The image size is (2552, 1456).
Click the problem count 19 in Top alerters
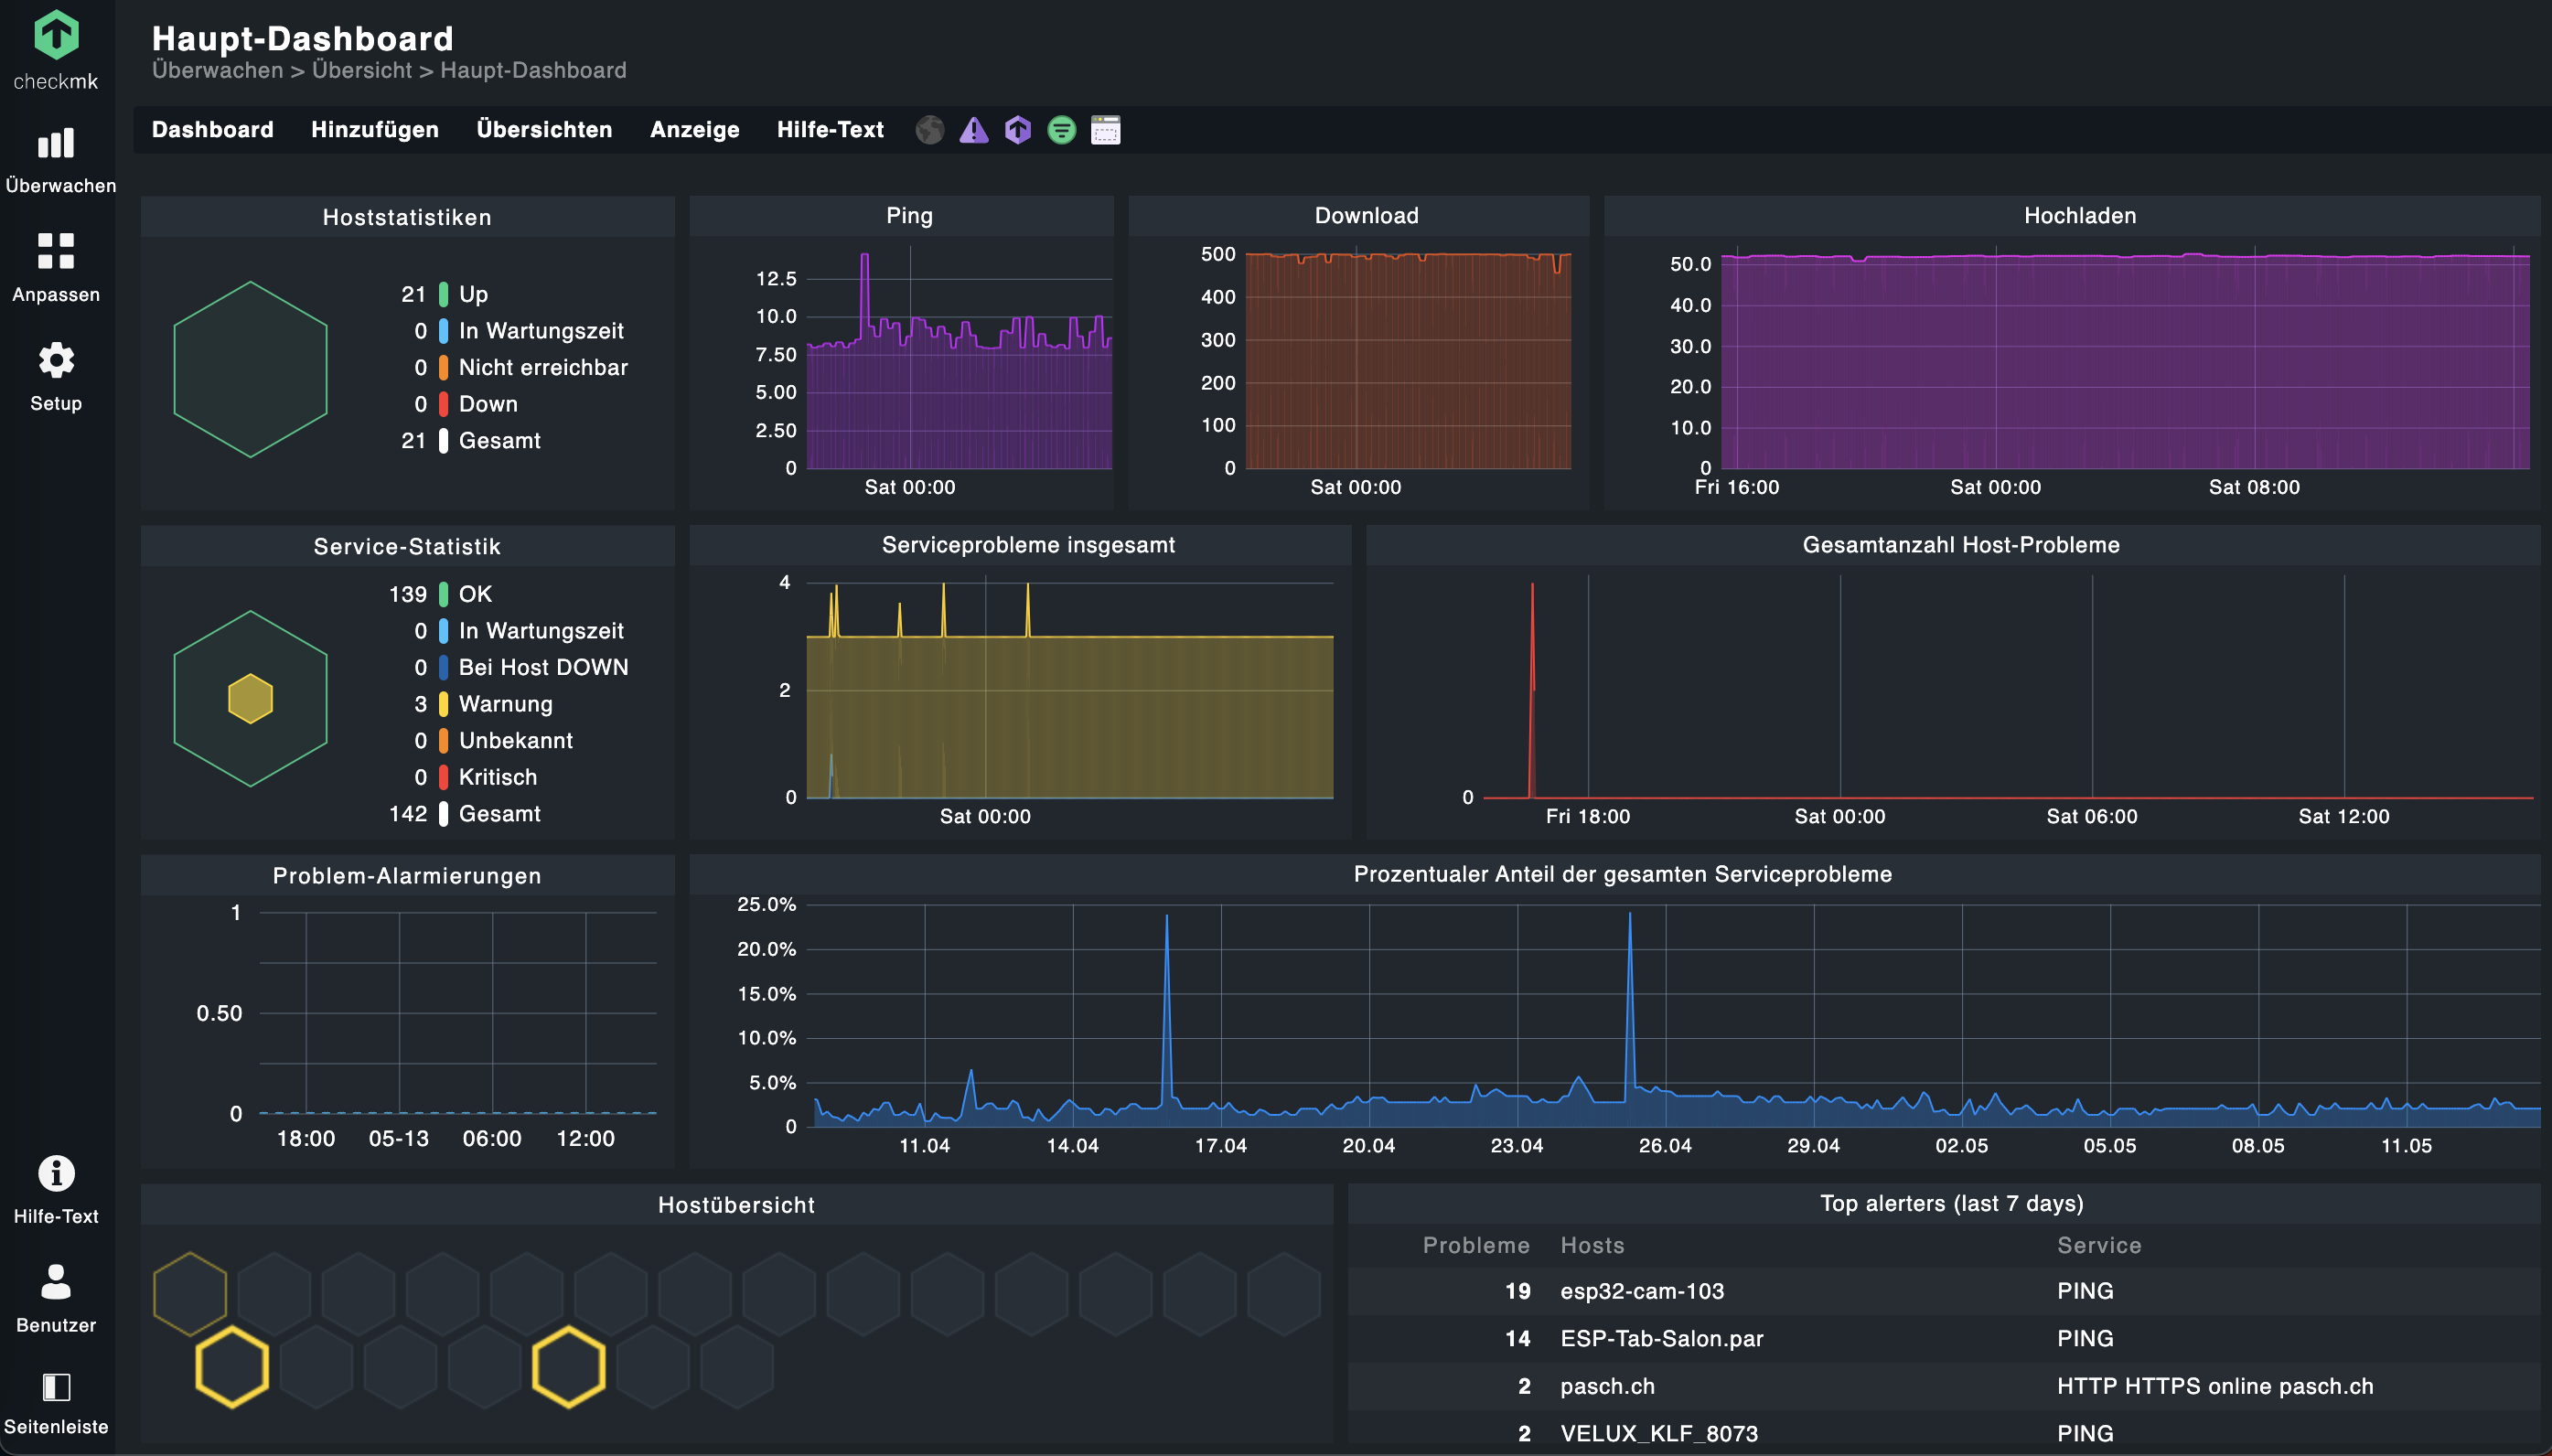[1517, 1291]
